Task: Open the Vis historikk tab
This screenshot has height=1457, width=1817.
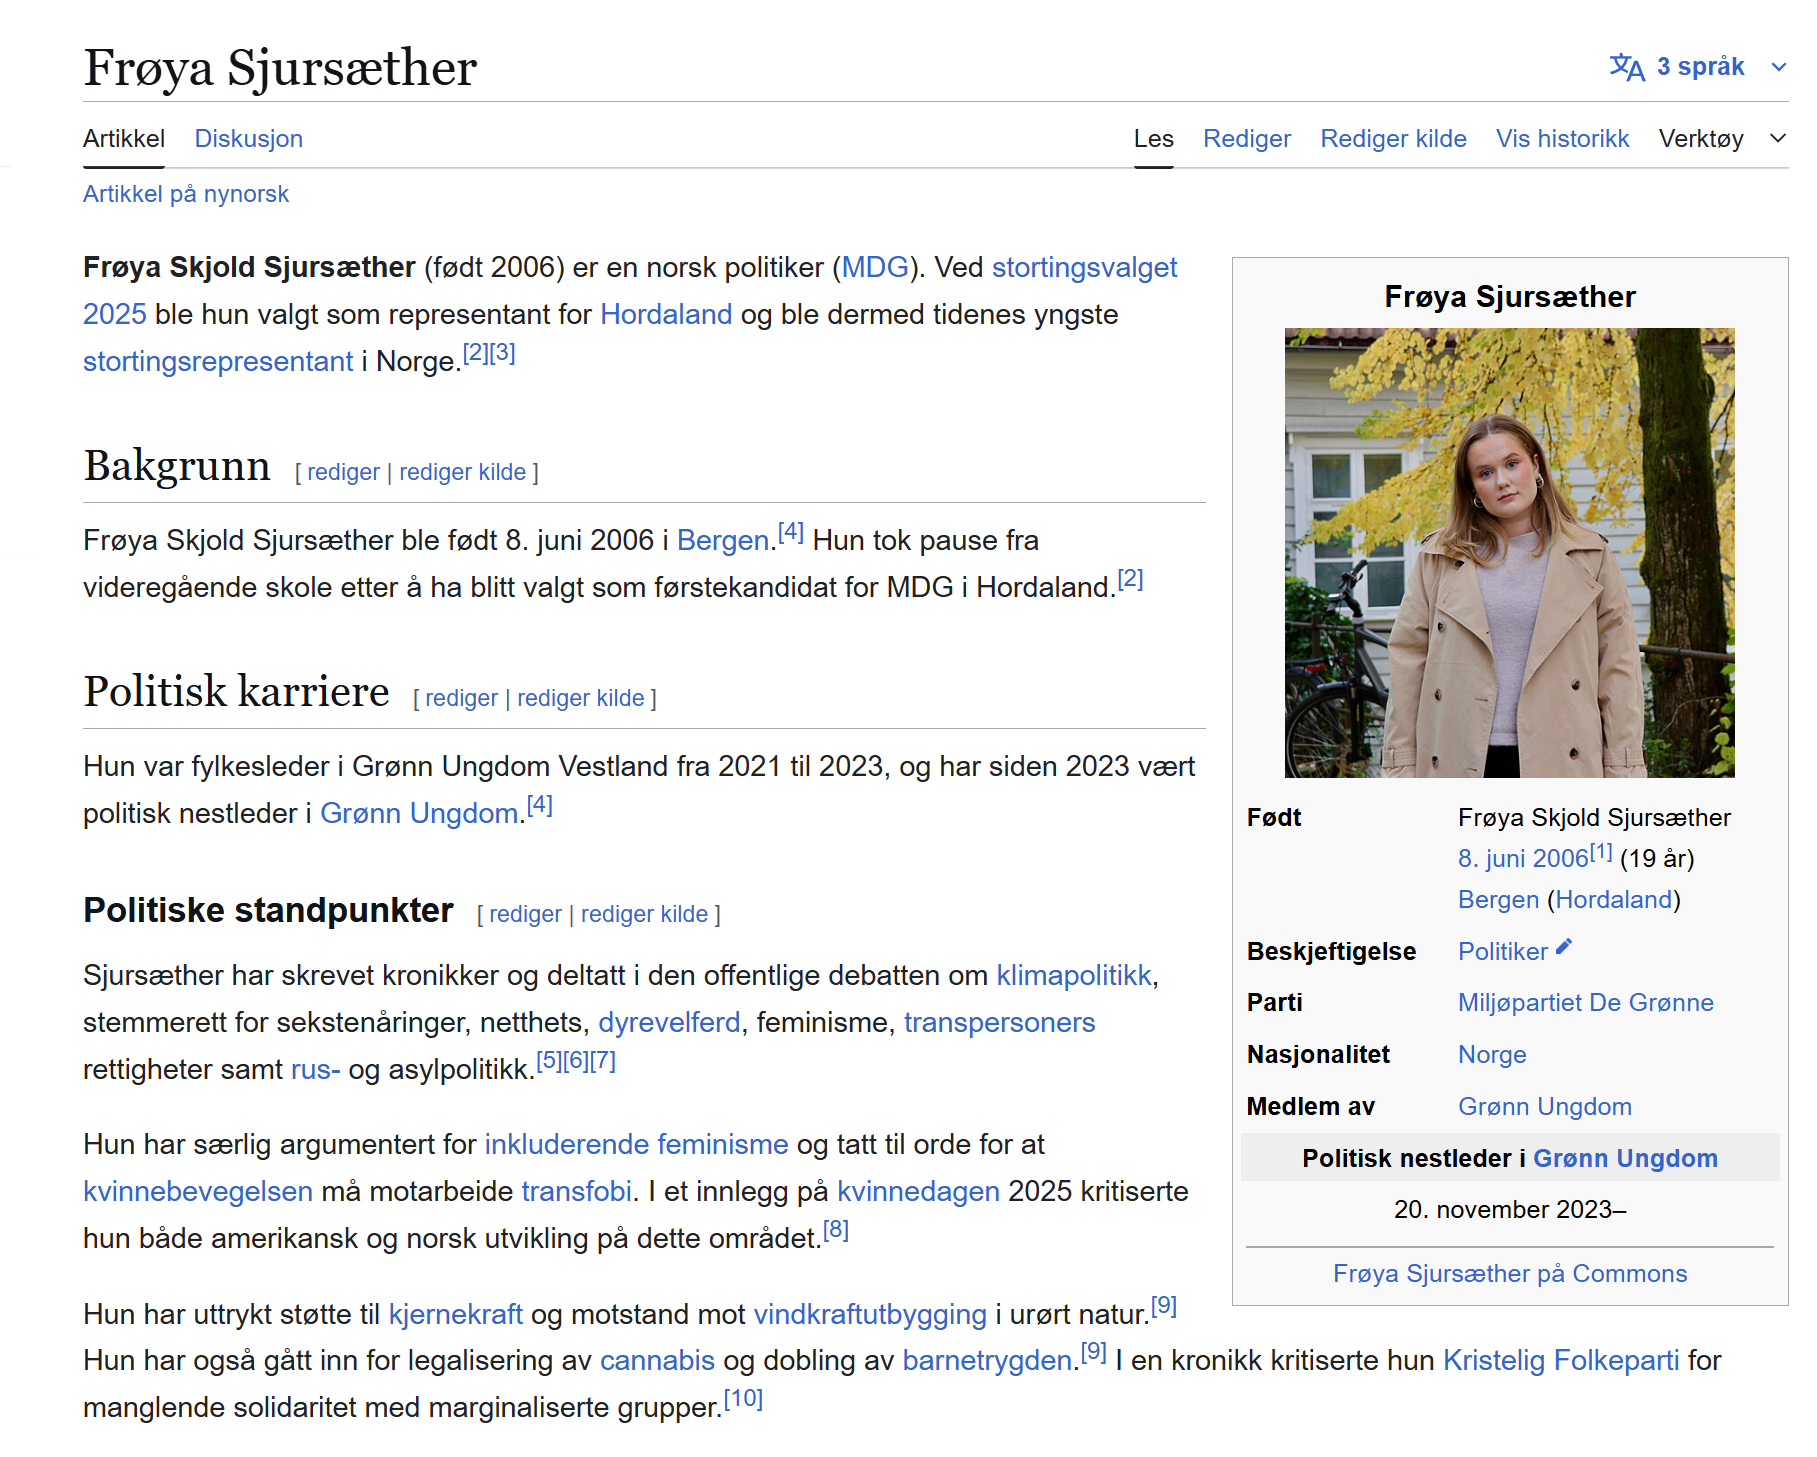Action: (1563, 138)
